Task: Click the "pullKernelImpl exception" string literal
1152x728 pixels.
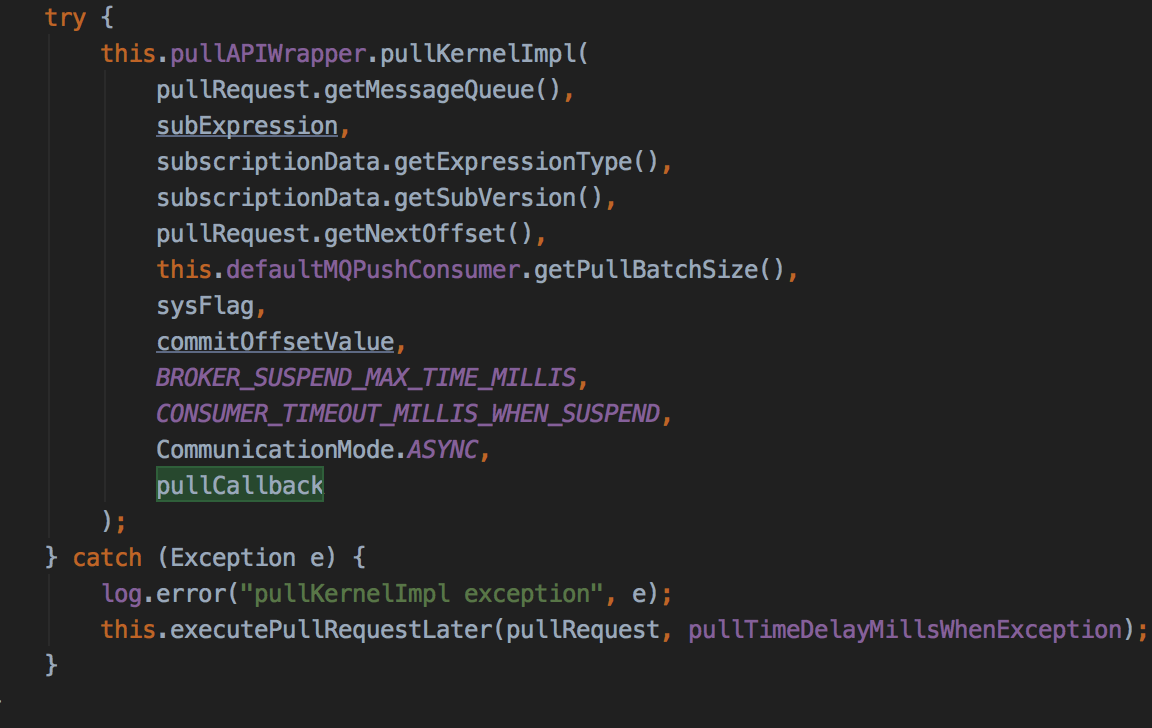Action: [422, 594]
